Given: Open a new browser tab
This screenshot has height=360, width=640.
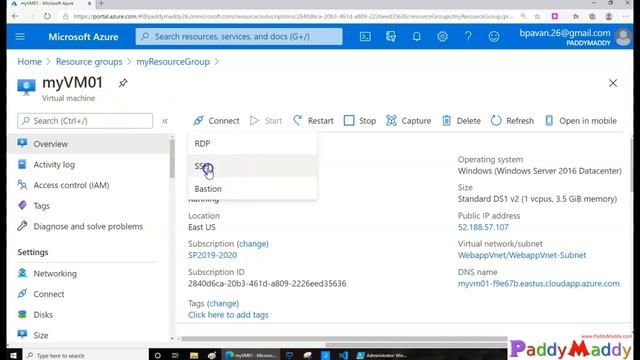Looking at the screenshot, I should coord(101,3).
